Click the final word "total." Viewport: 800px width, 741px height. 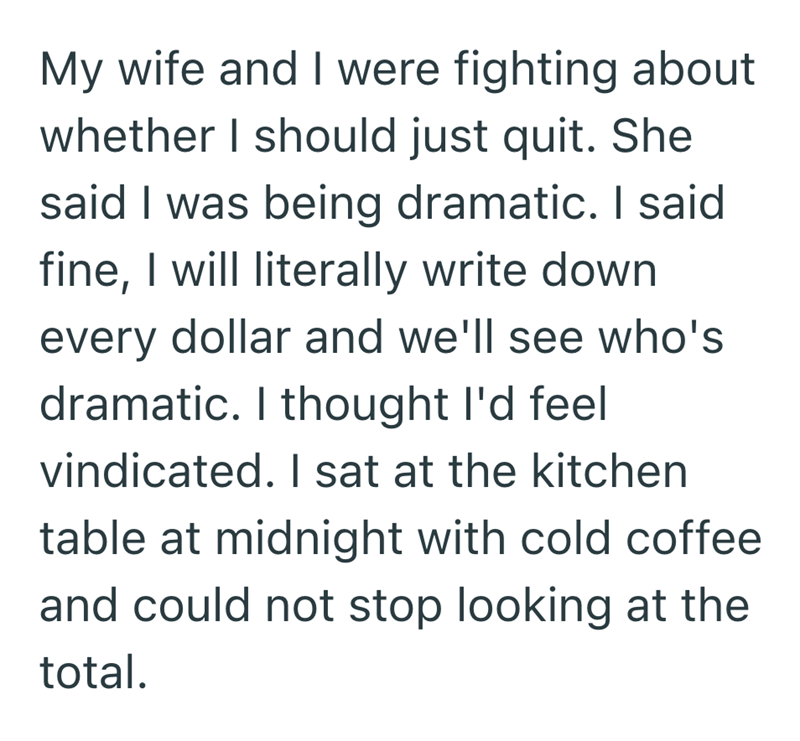coord(93,673)
